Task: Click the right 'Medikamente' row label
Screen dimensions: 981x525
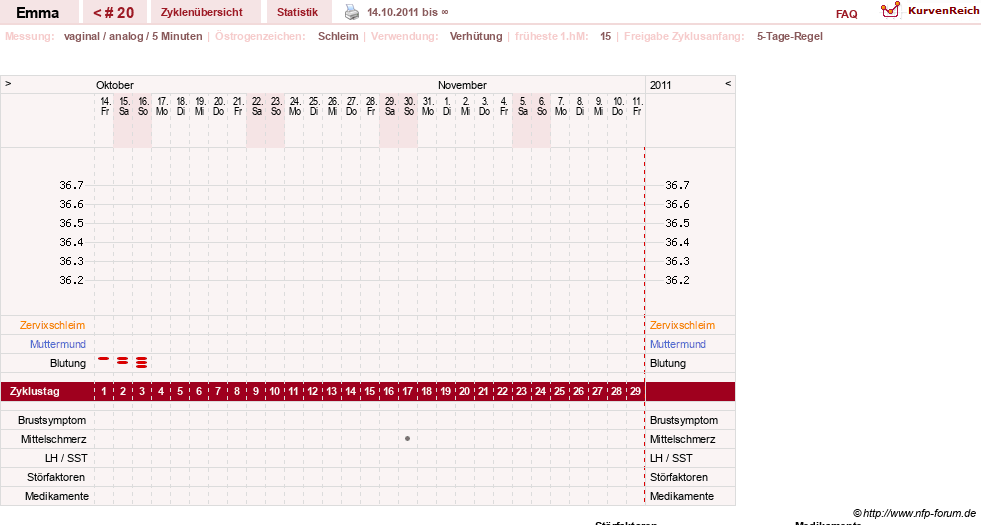Action: coord(682,496)
